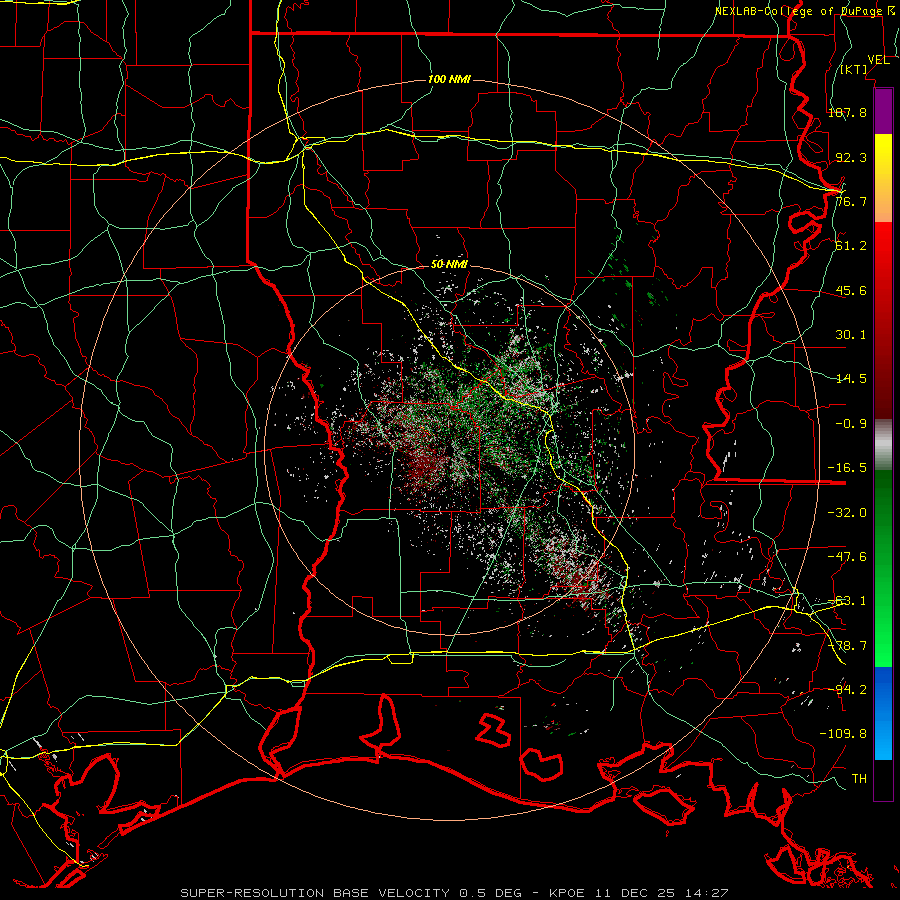Image resolution: width=900 pixels, height=900 pixels.
Task: Click the yellow-orange segment of the color bar
Action: 883,178
